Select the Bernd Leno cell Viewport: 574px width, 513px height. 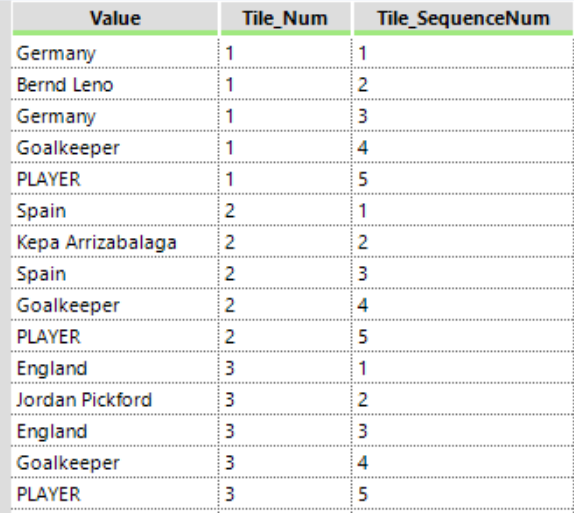pyautogui.click(x=115, y=85)
